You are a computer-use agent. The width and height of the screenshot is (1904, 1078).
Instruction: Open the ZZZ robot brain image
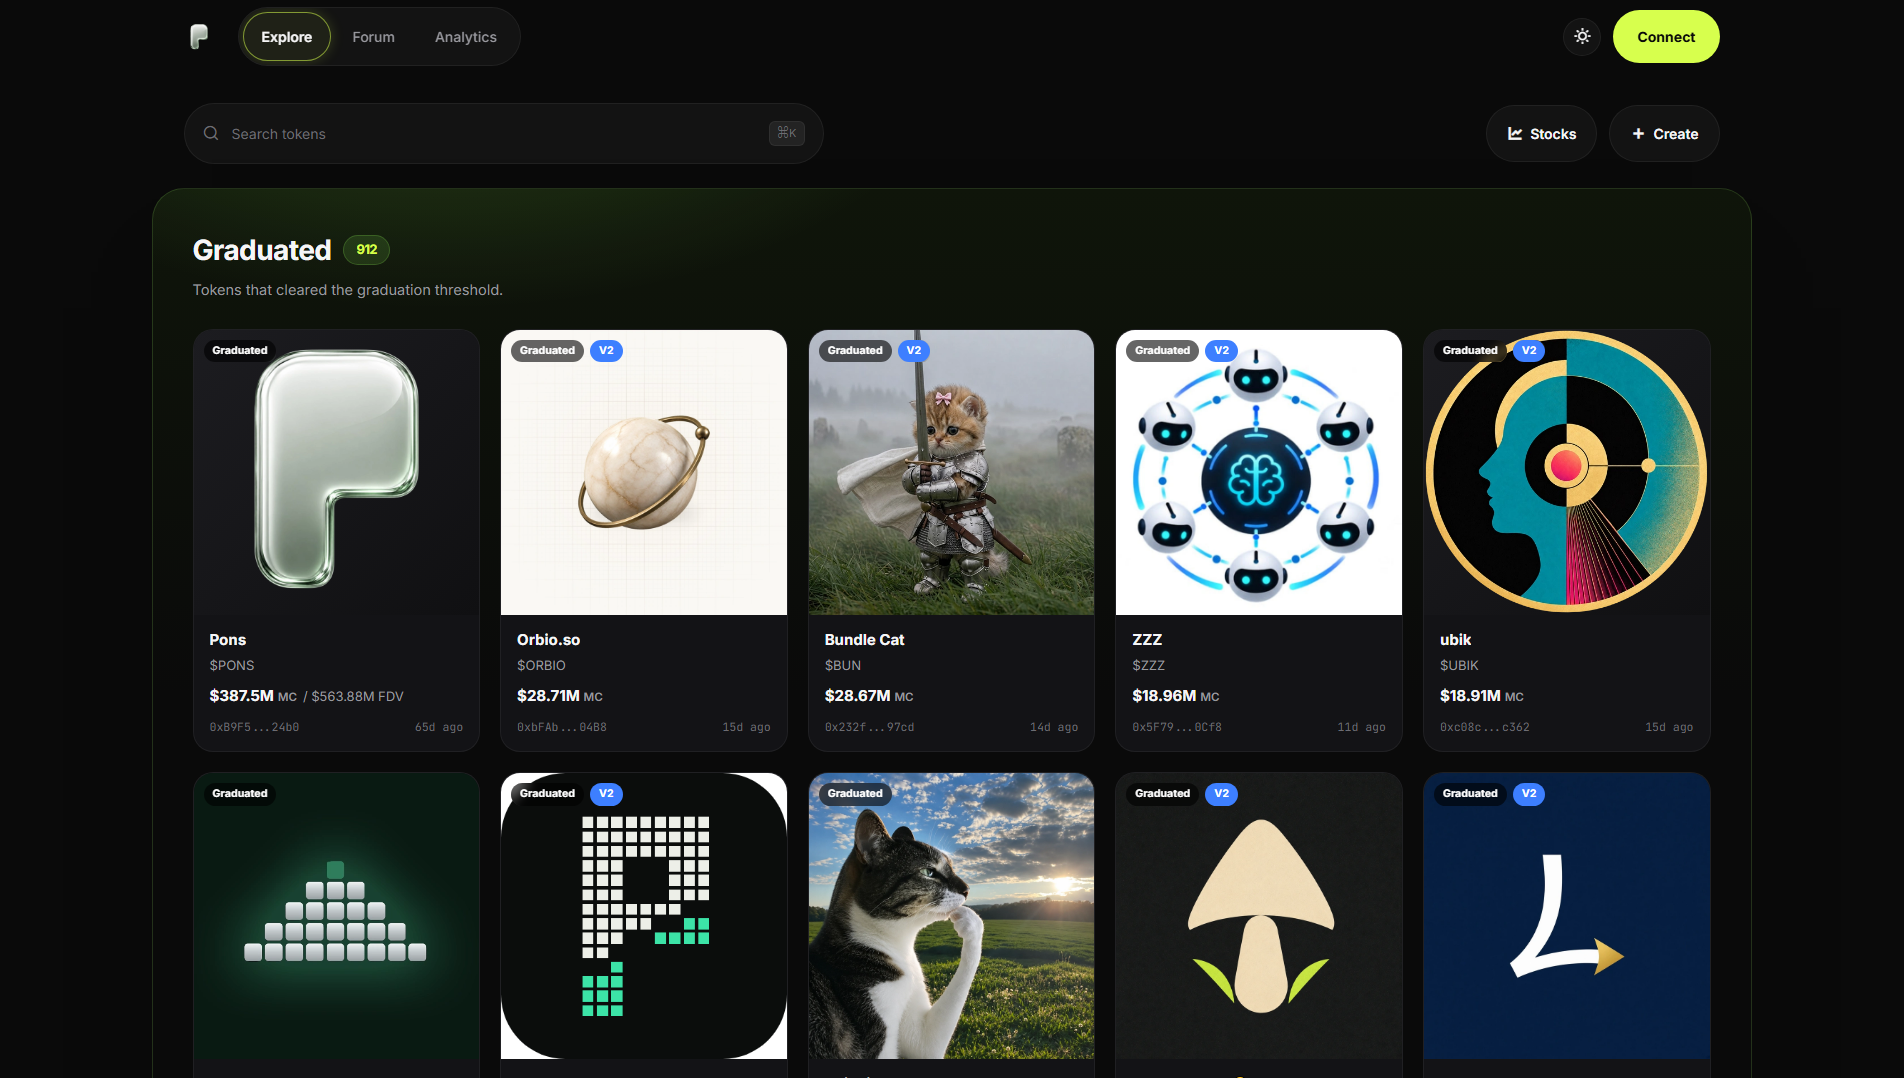[x=1259, y=472]
